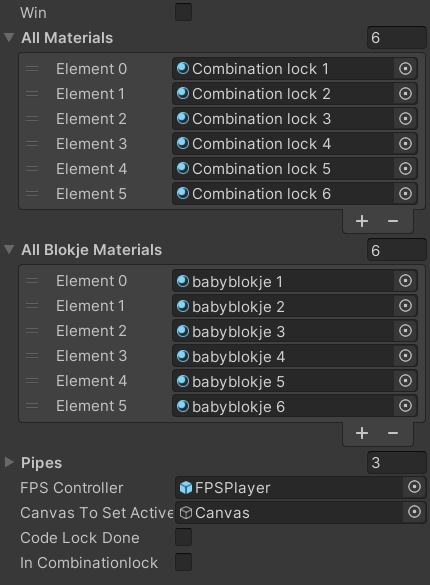
Task: Grab the drag handle of babyblokje Element 3
Action: (x=32, y=356)
